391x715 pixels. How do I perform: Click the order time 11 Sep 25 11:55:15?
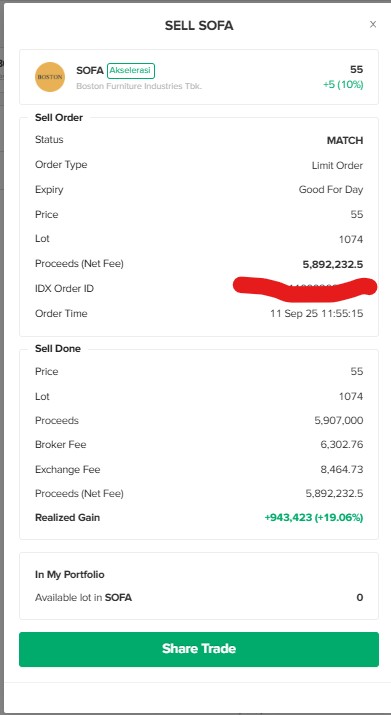tap(317, 314)
